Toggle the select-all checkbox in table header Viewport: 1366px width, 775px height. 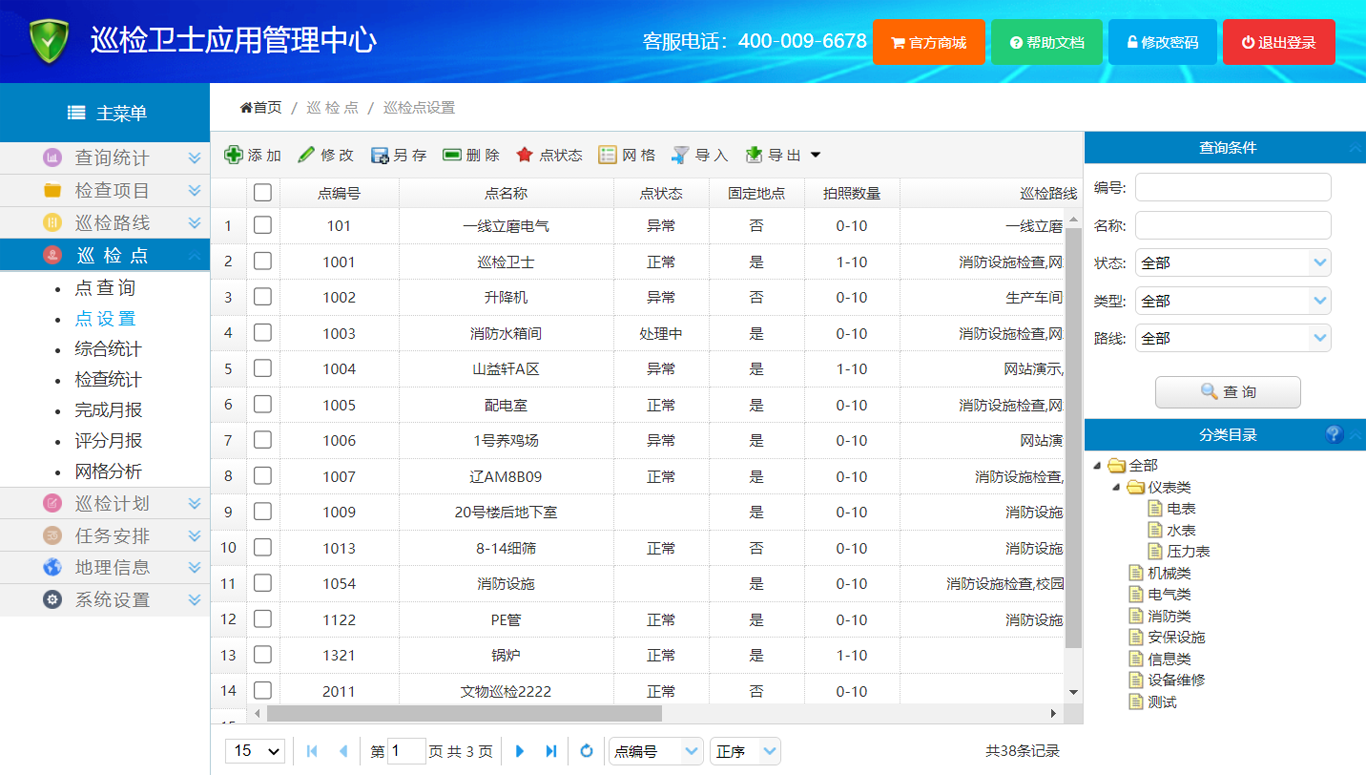click(263, 193)
